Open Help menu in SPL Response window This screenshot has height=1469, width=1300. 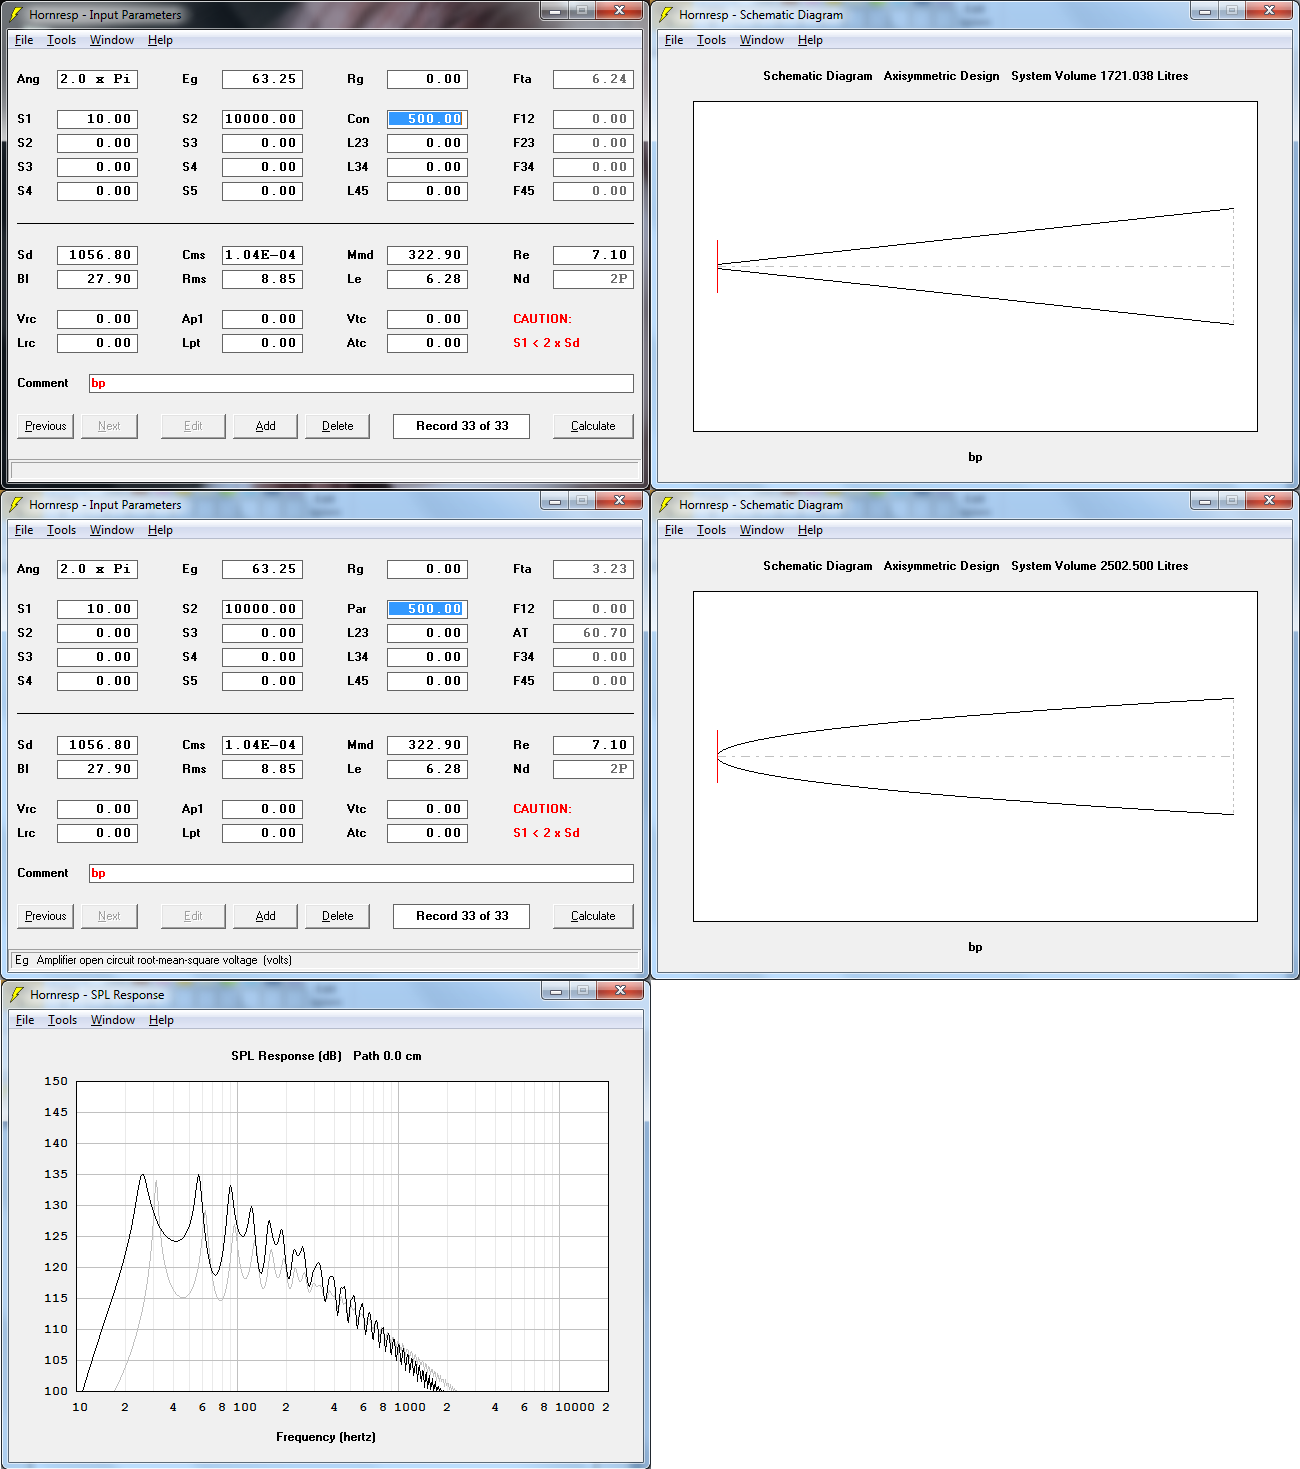[161, 1020]
